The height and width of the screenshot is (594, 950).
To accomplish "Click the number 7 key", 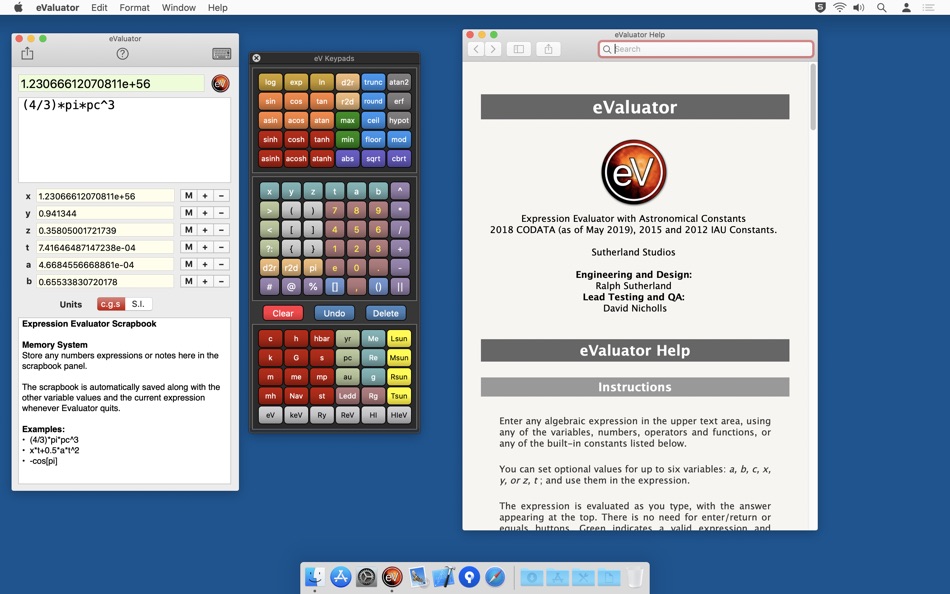I will [x=334, y=210].
